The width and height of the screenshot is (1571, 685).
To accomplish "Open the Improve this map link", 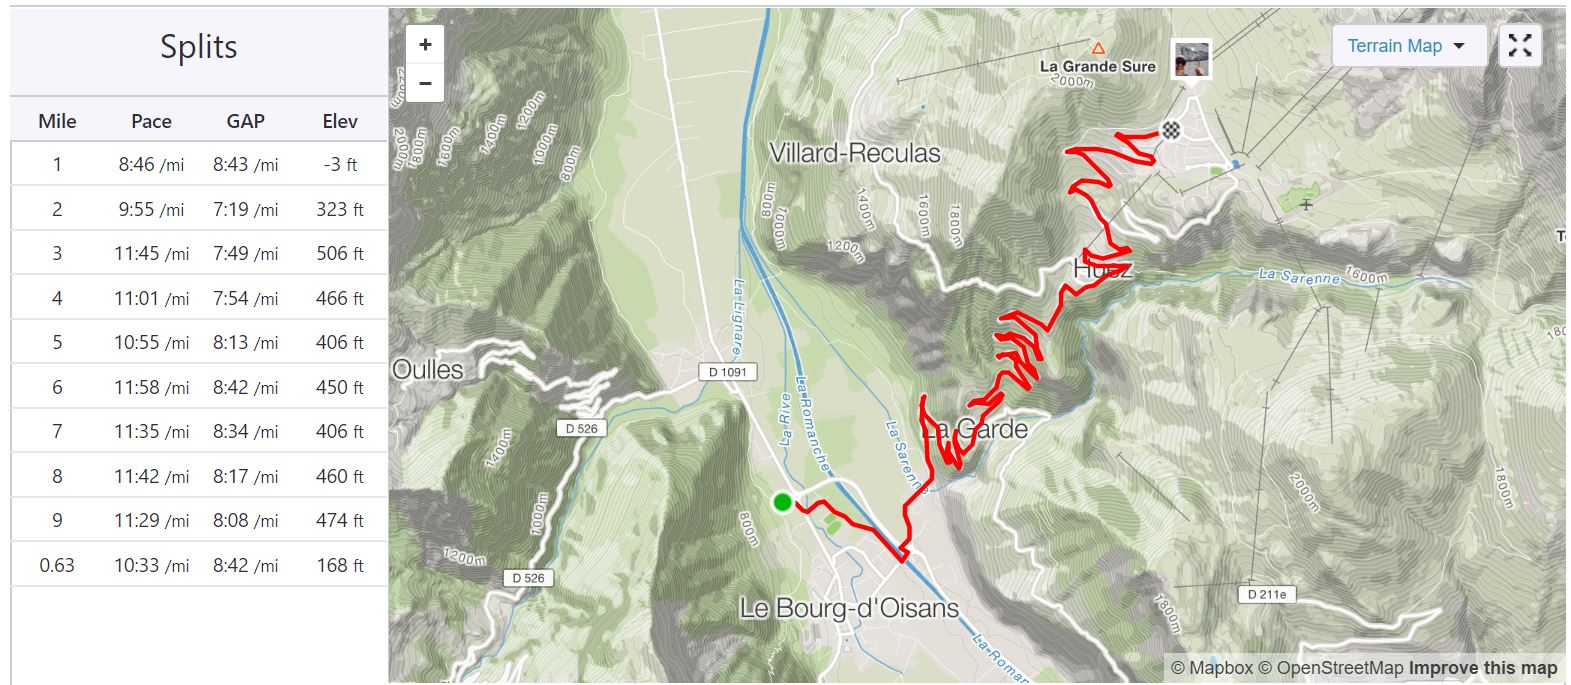I will 1483,668.
